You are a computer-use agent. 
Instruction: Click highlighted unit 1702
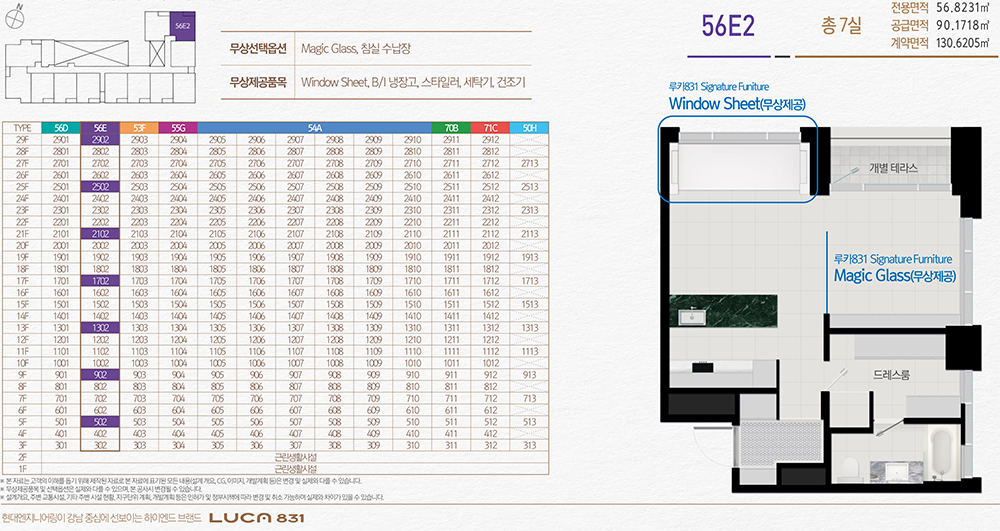(x=100, y=280)
